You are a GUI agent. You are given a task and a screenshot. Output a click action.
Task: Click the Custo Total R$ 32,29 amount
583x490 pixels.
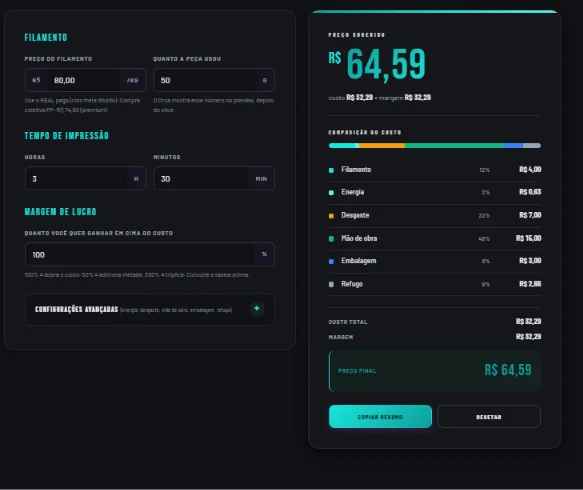point(528,321)
